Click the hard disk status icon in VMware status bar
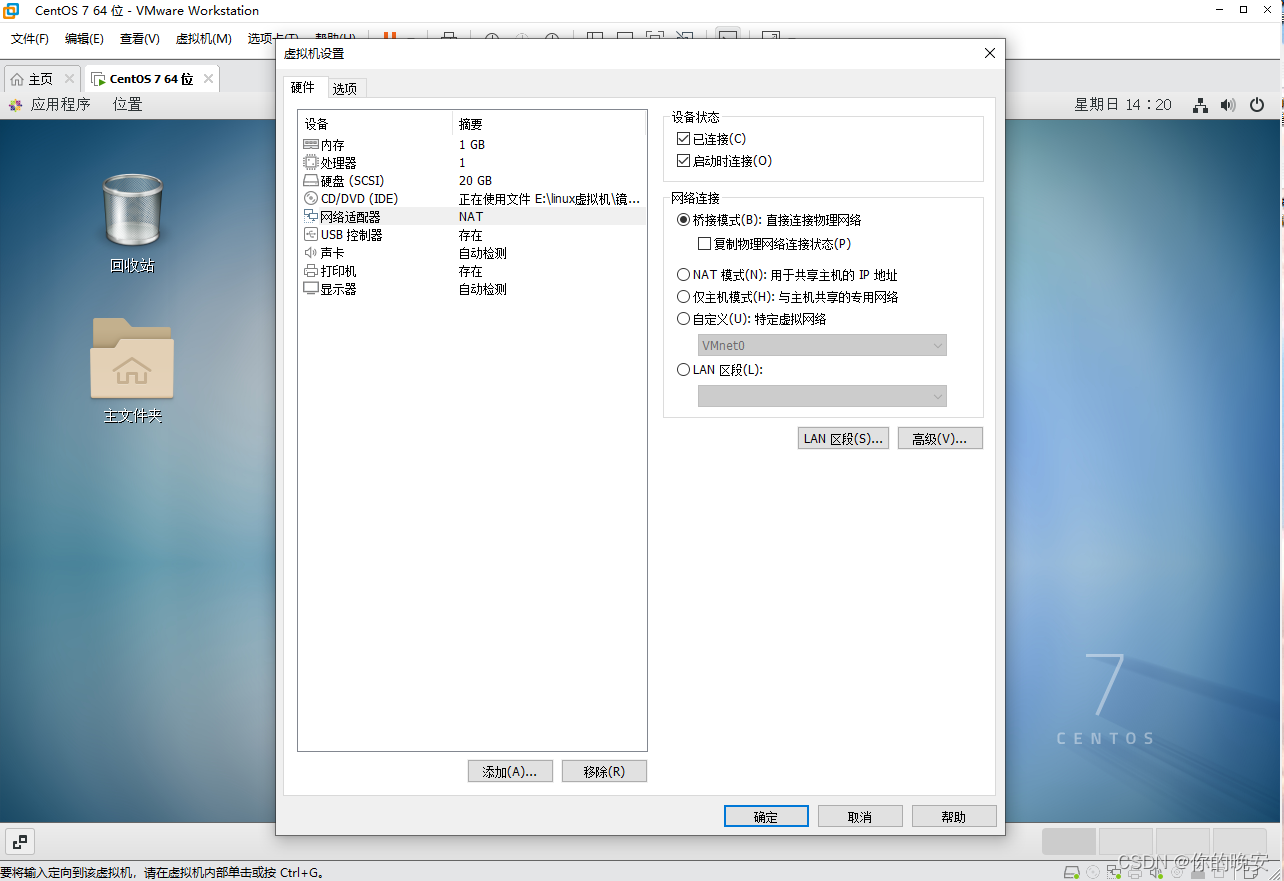This screenshot has height=881, width=1284. [1072, 872]
